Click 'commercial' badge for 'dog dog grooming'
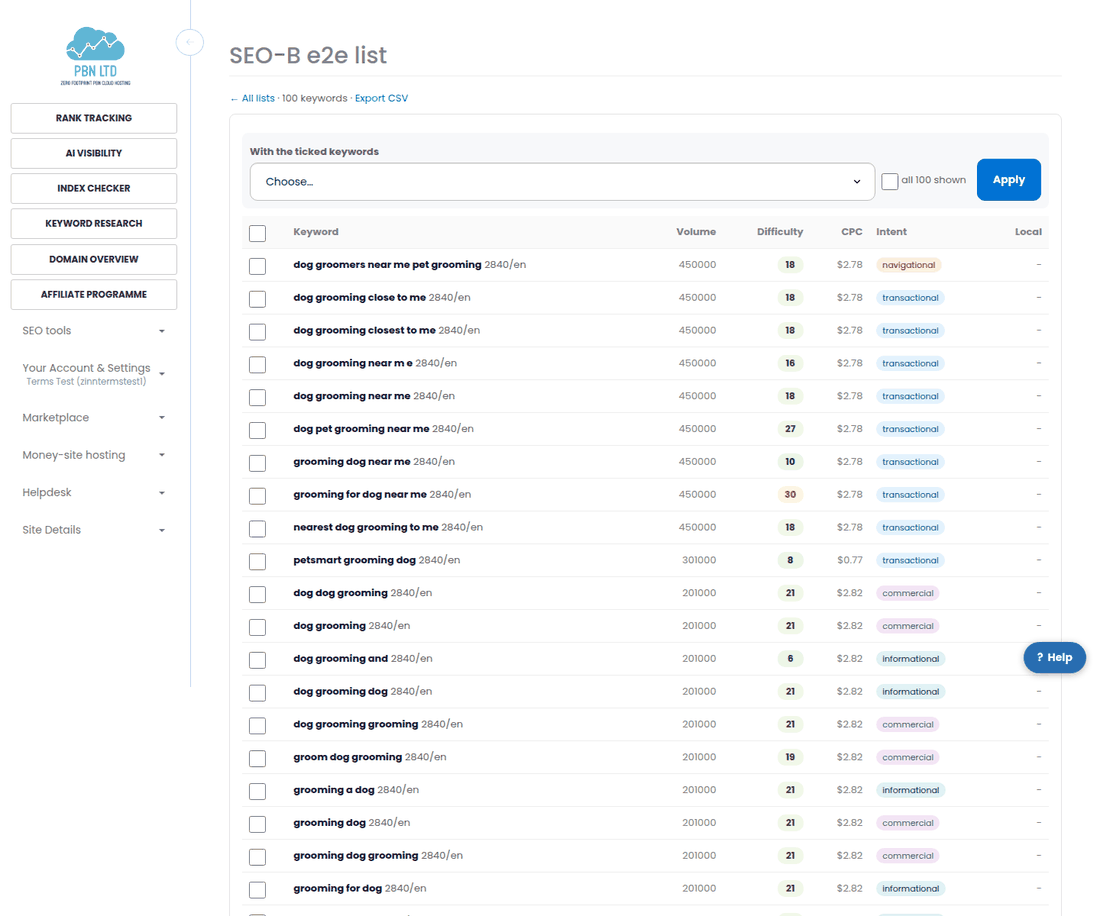Viewport: 1100px width, 916px height. click(908, 593)
